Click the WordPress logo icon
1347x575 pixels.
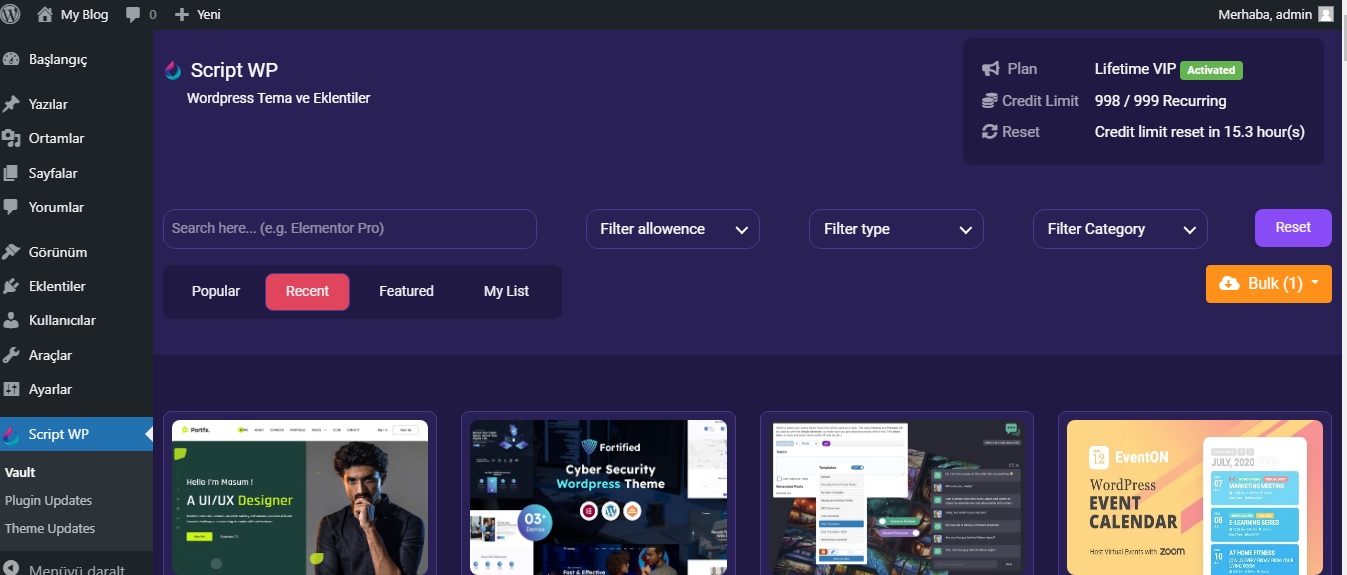click(x=11, y=14)
